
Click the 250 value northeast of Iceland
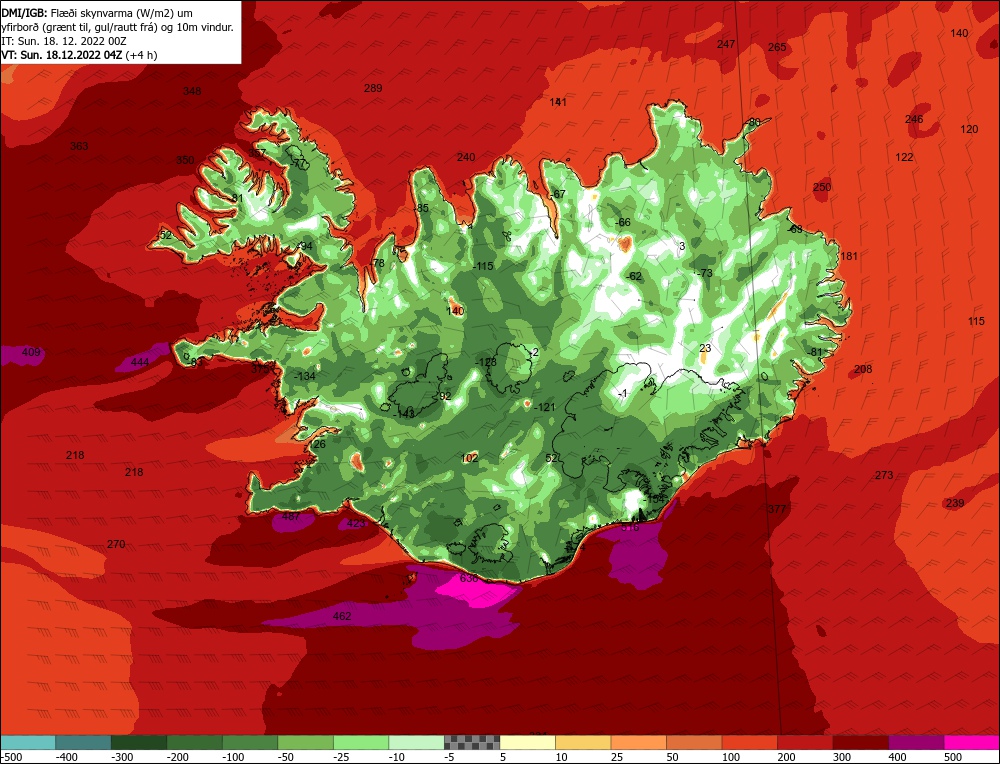tap(822, 187)
